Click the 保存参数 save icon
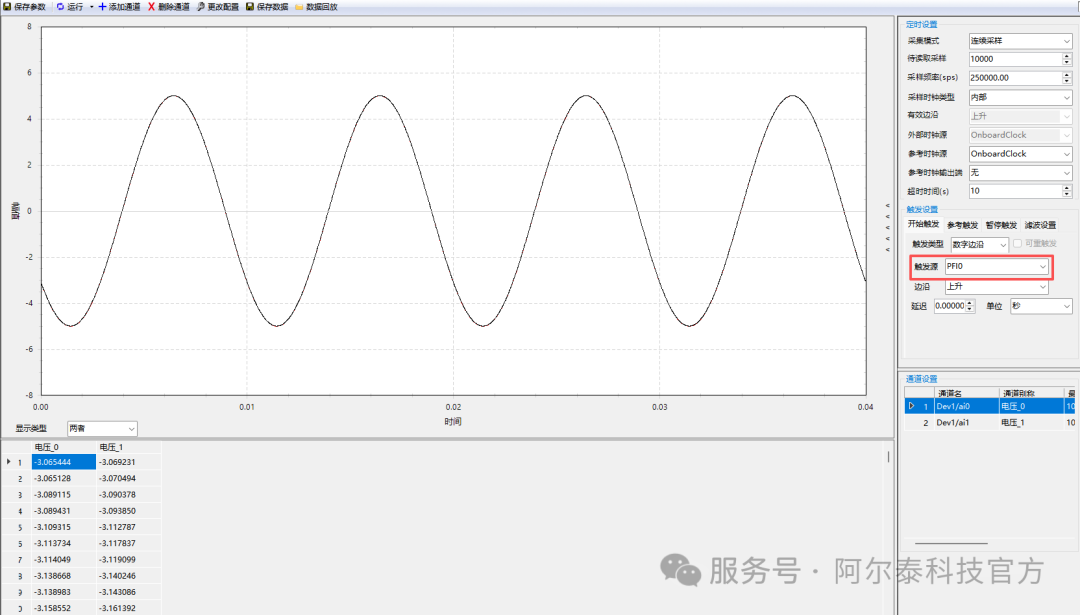 click(x=7, y=6)
